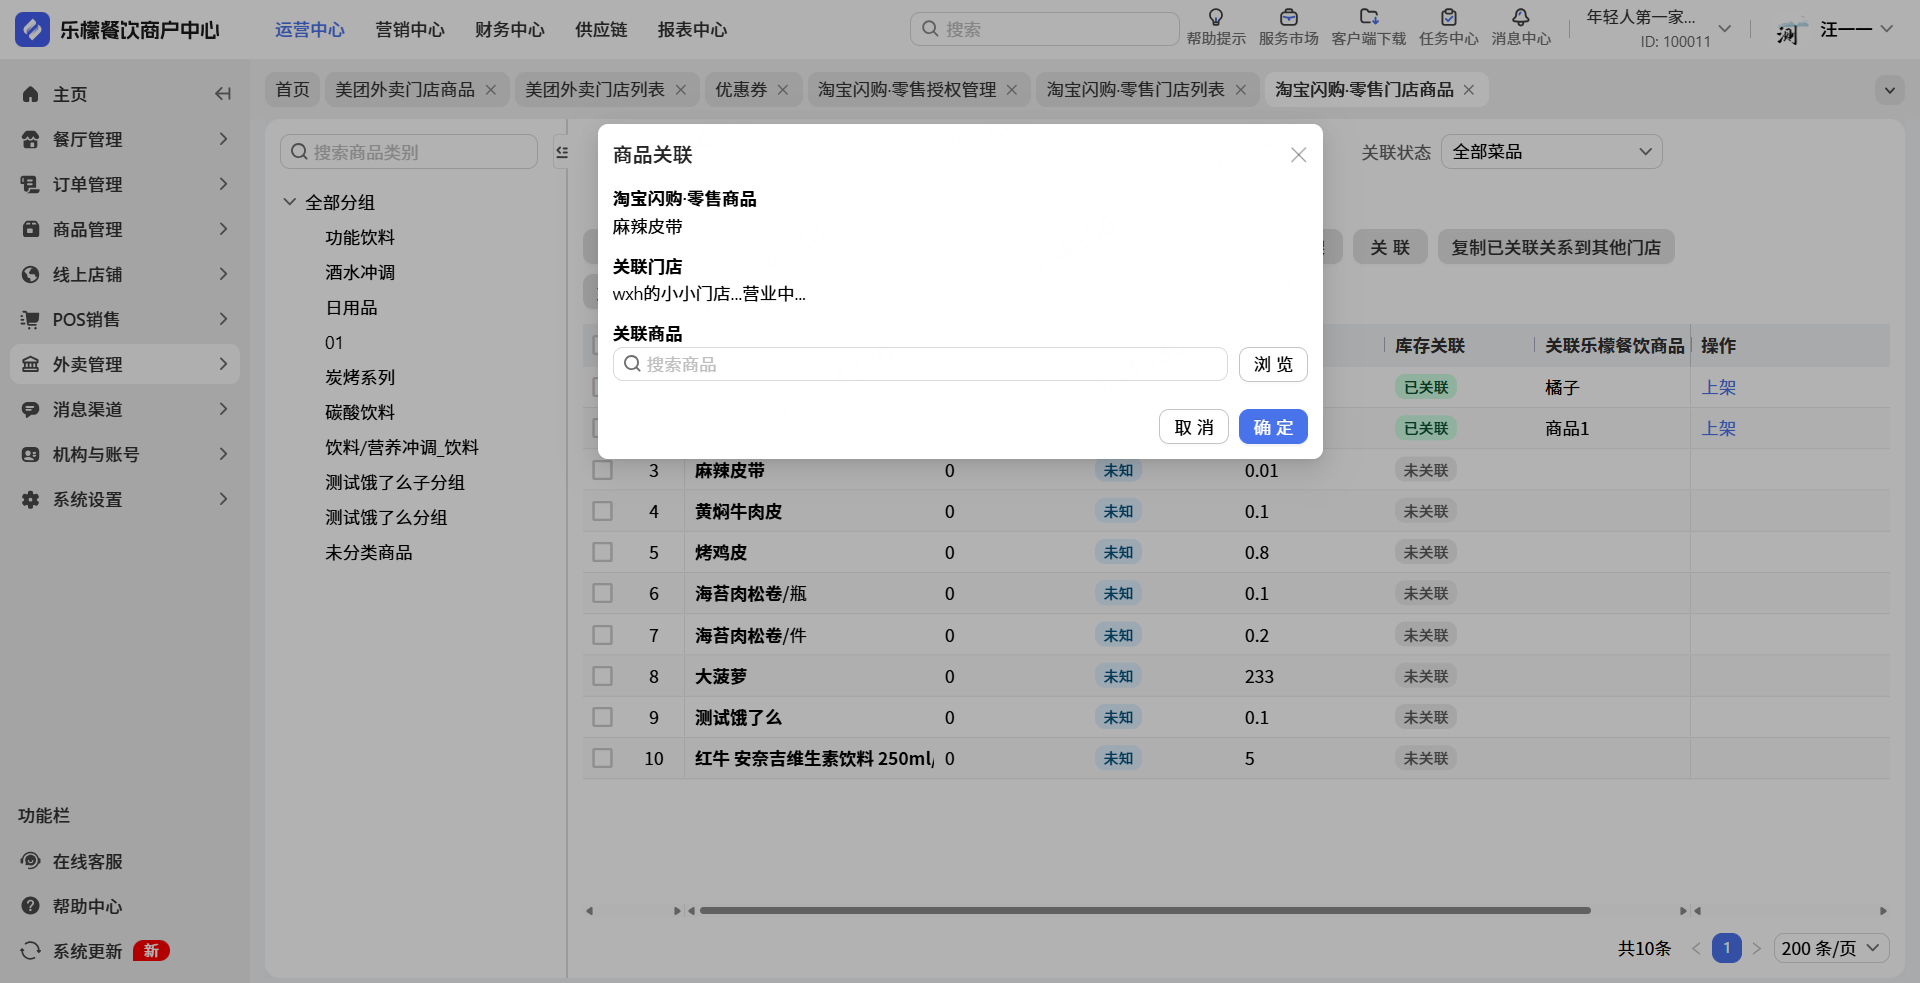Close the 商品关联 dialog with X
1920x983 pixels.
(1298, 155)
